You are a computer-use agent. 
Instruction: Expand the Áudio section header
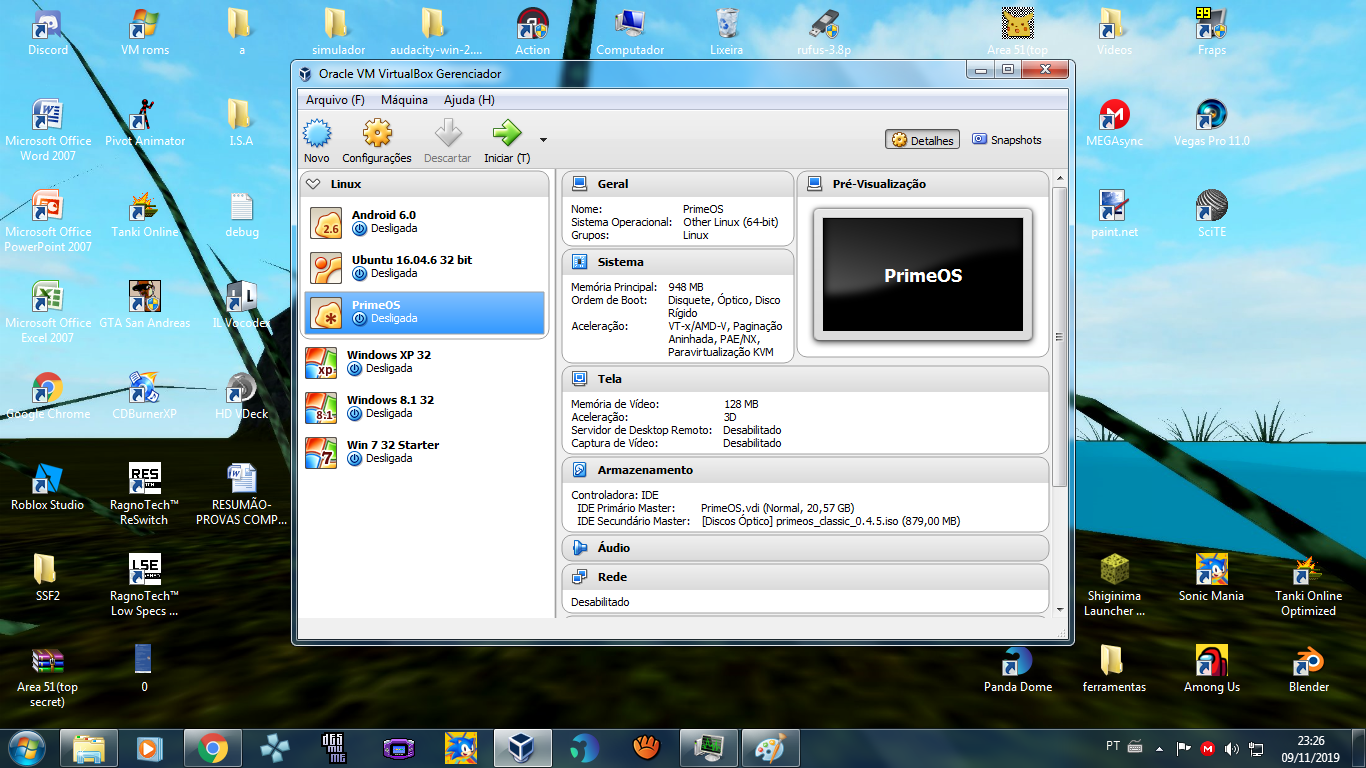click(805, 548)
